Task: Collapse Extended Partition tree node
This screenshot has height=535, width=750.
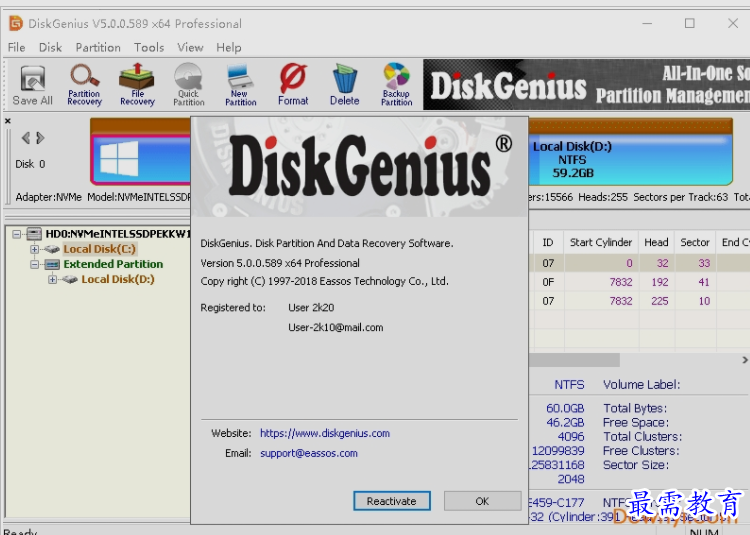Action: pyautogui.click(x=34, y=264)
